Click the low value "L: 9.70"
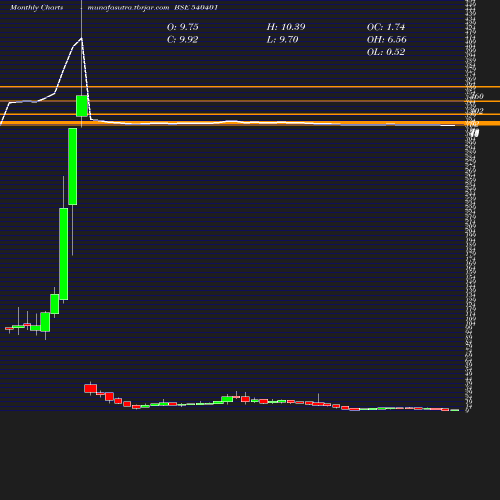The width and height of the screenshot is (500, 500). (282, 40)
